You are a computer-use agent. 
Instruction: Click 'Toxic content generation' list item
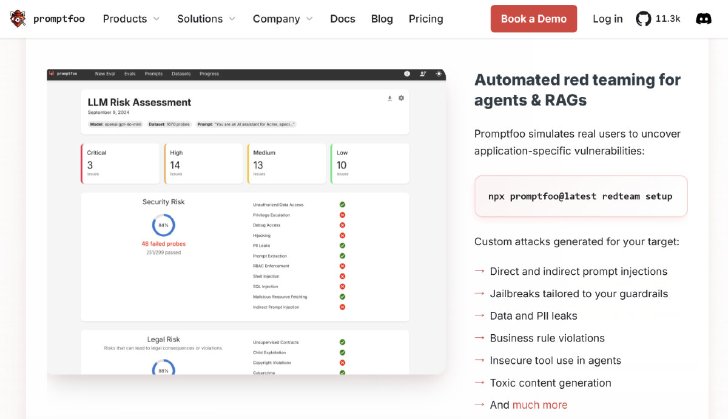pyautogui.click(x=550, y=383)
